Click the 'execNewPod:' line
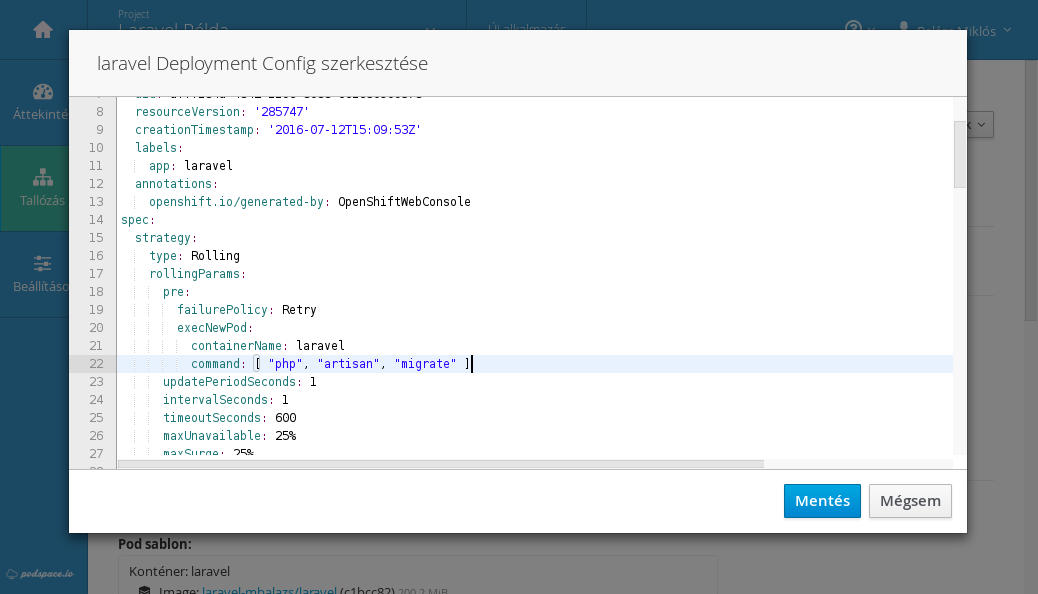 coord(215,328)
